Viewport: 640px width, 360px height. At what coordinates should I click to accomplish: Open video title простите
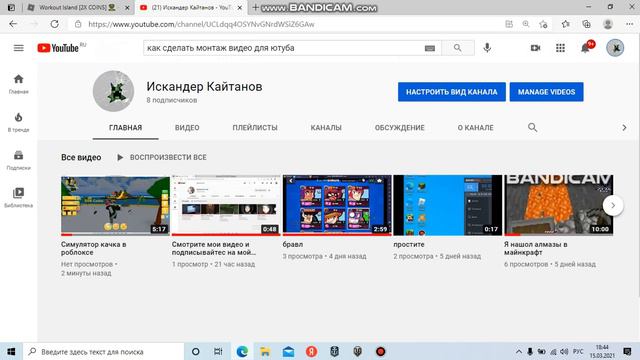409,244
